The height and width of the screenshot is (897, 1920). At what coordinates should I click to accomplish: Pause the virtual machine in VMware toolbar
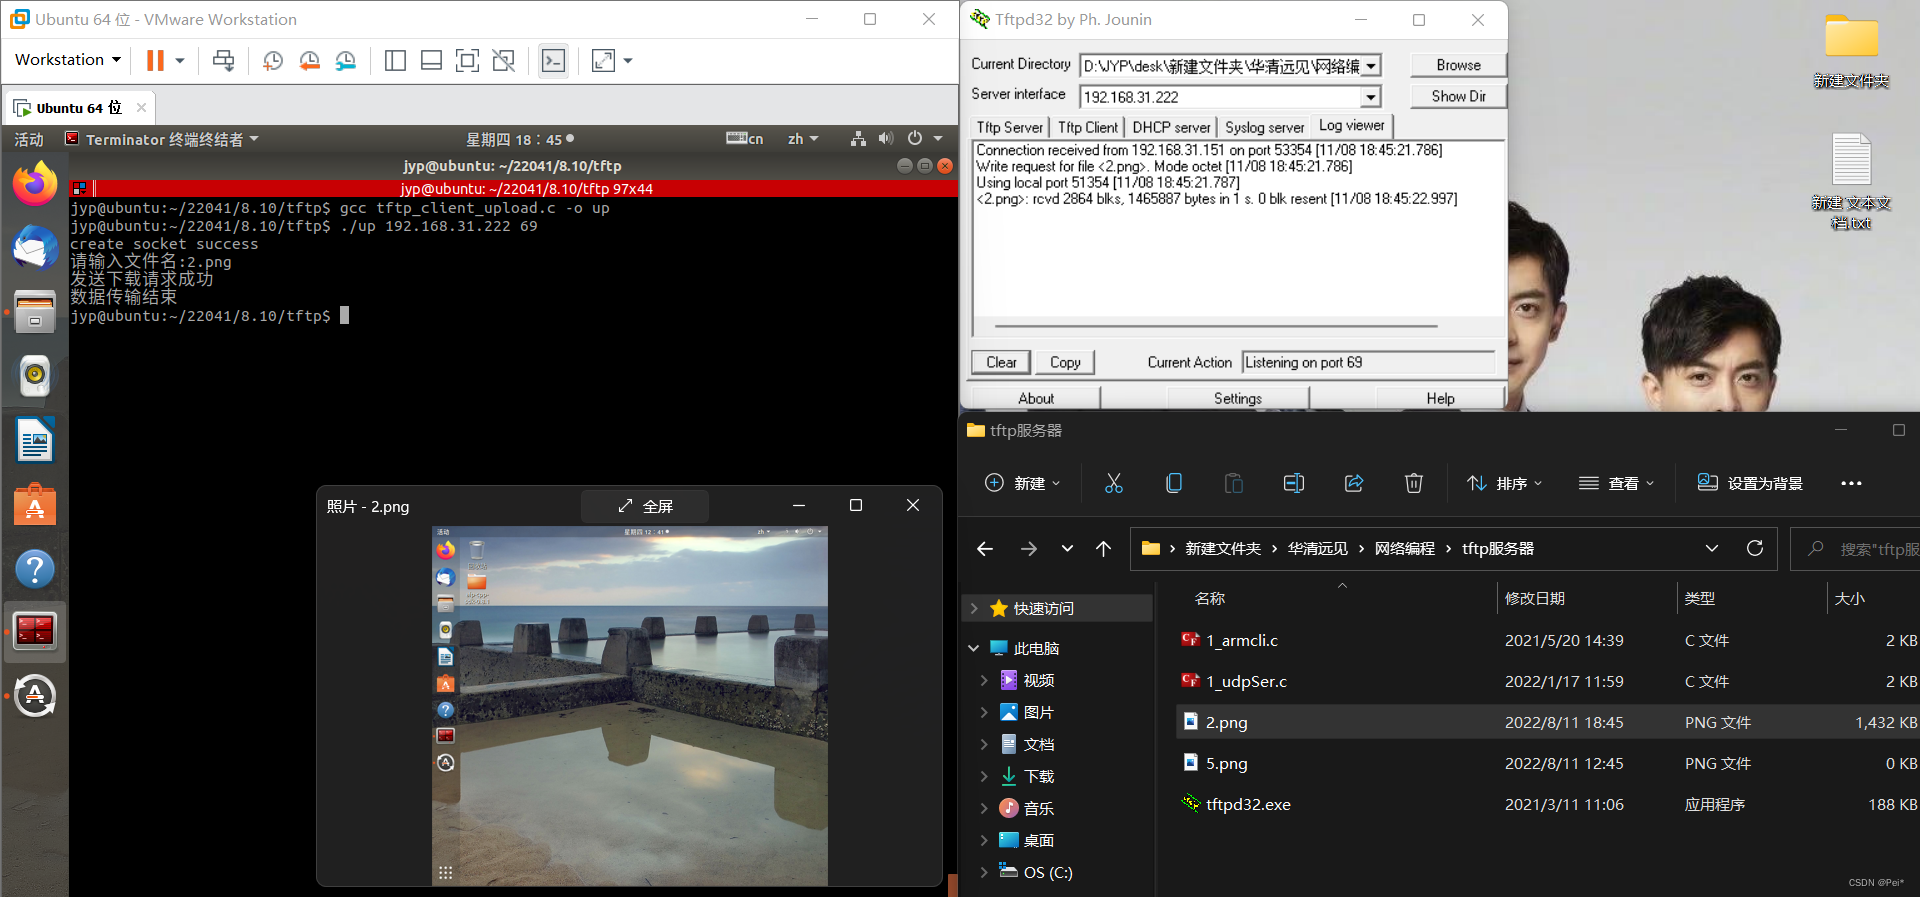[155, 61]
